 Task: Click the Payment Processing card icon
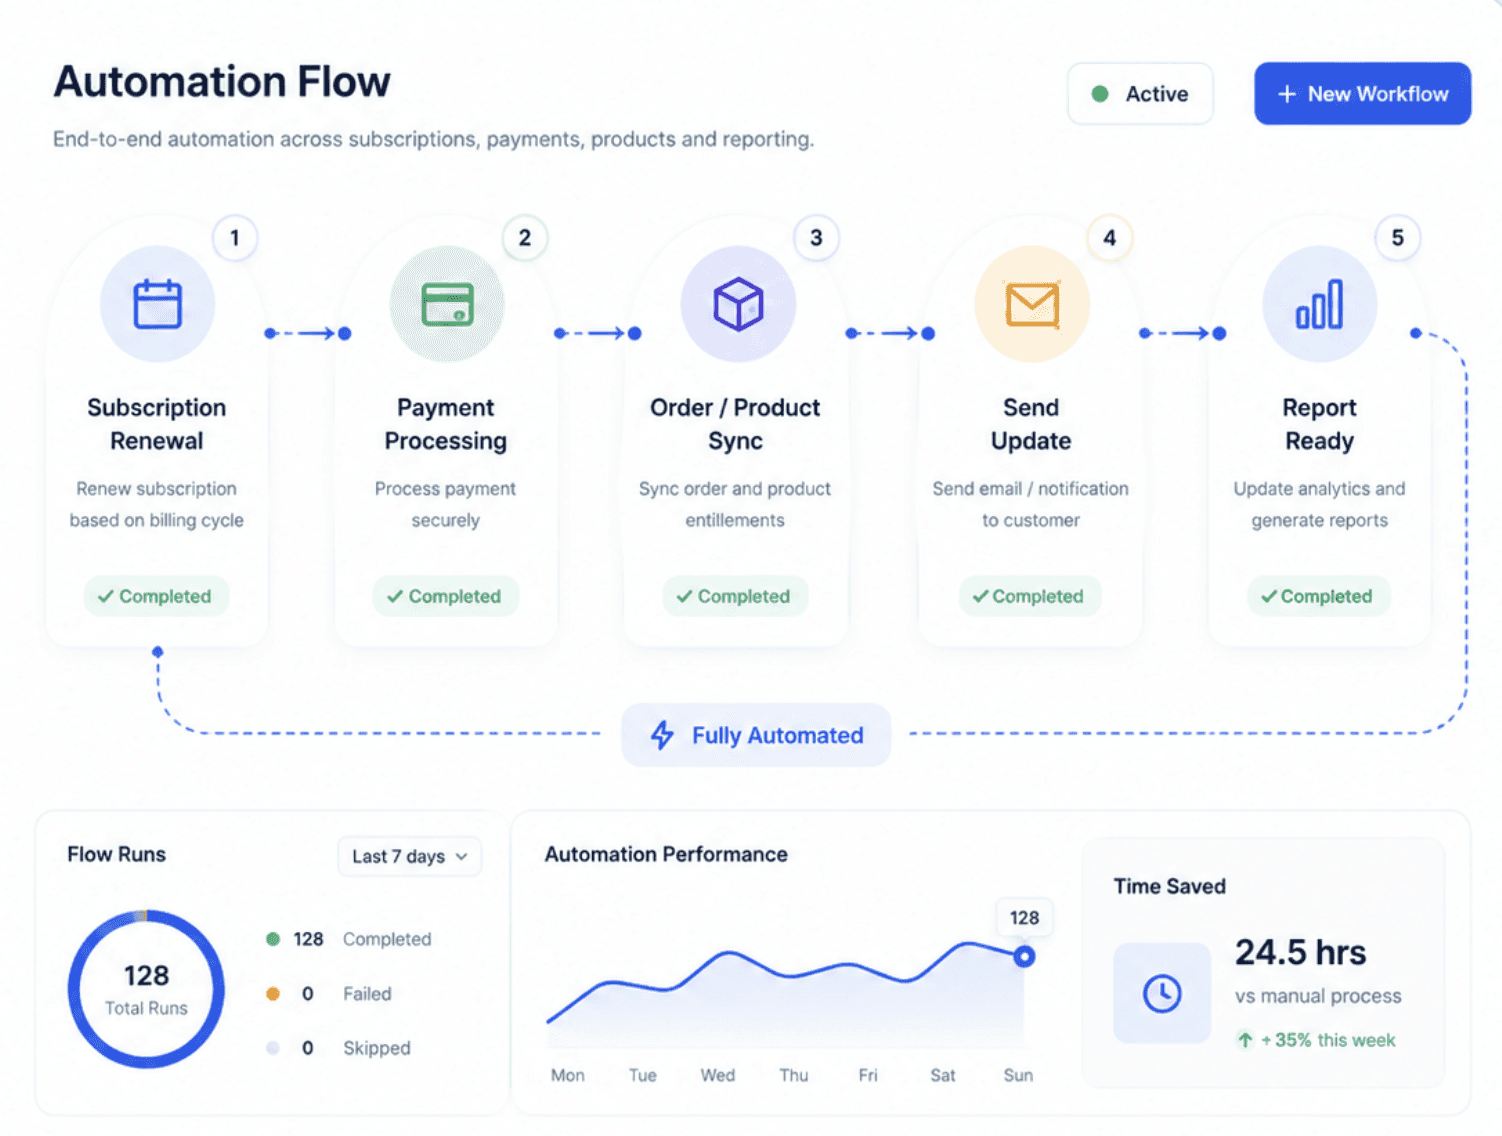tap(447, 304)
